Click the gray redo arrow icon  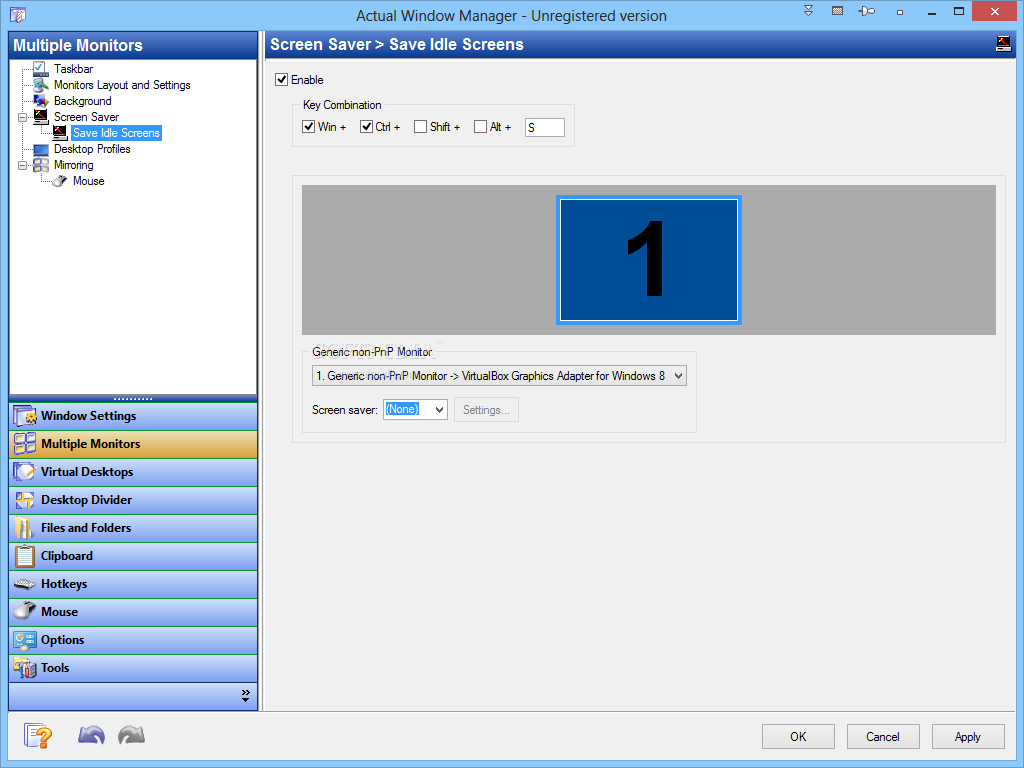(x=131, y=735)
